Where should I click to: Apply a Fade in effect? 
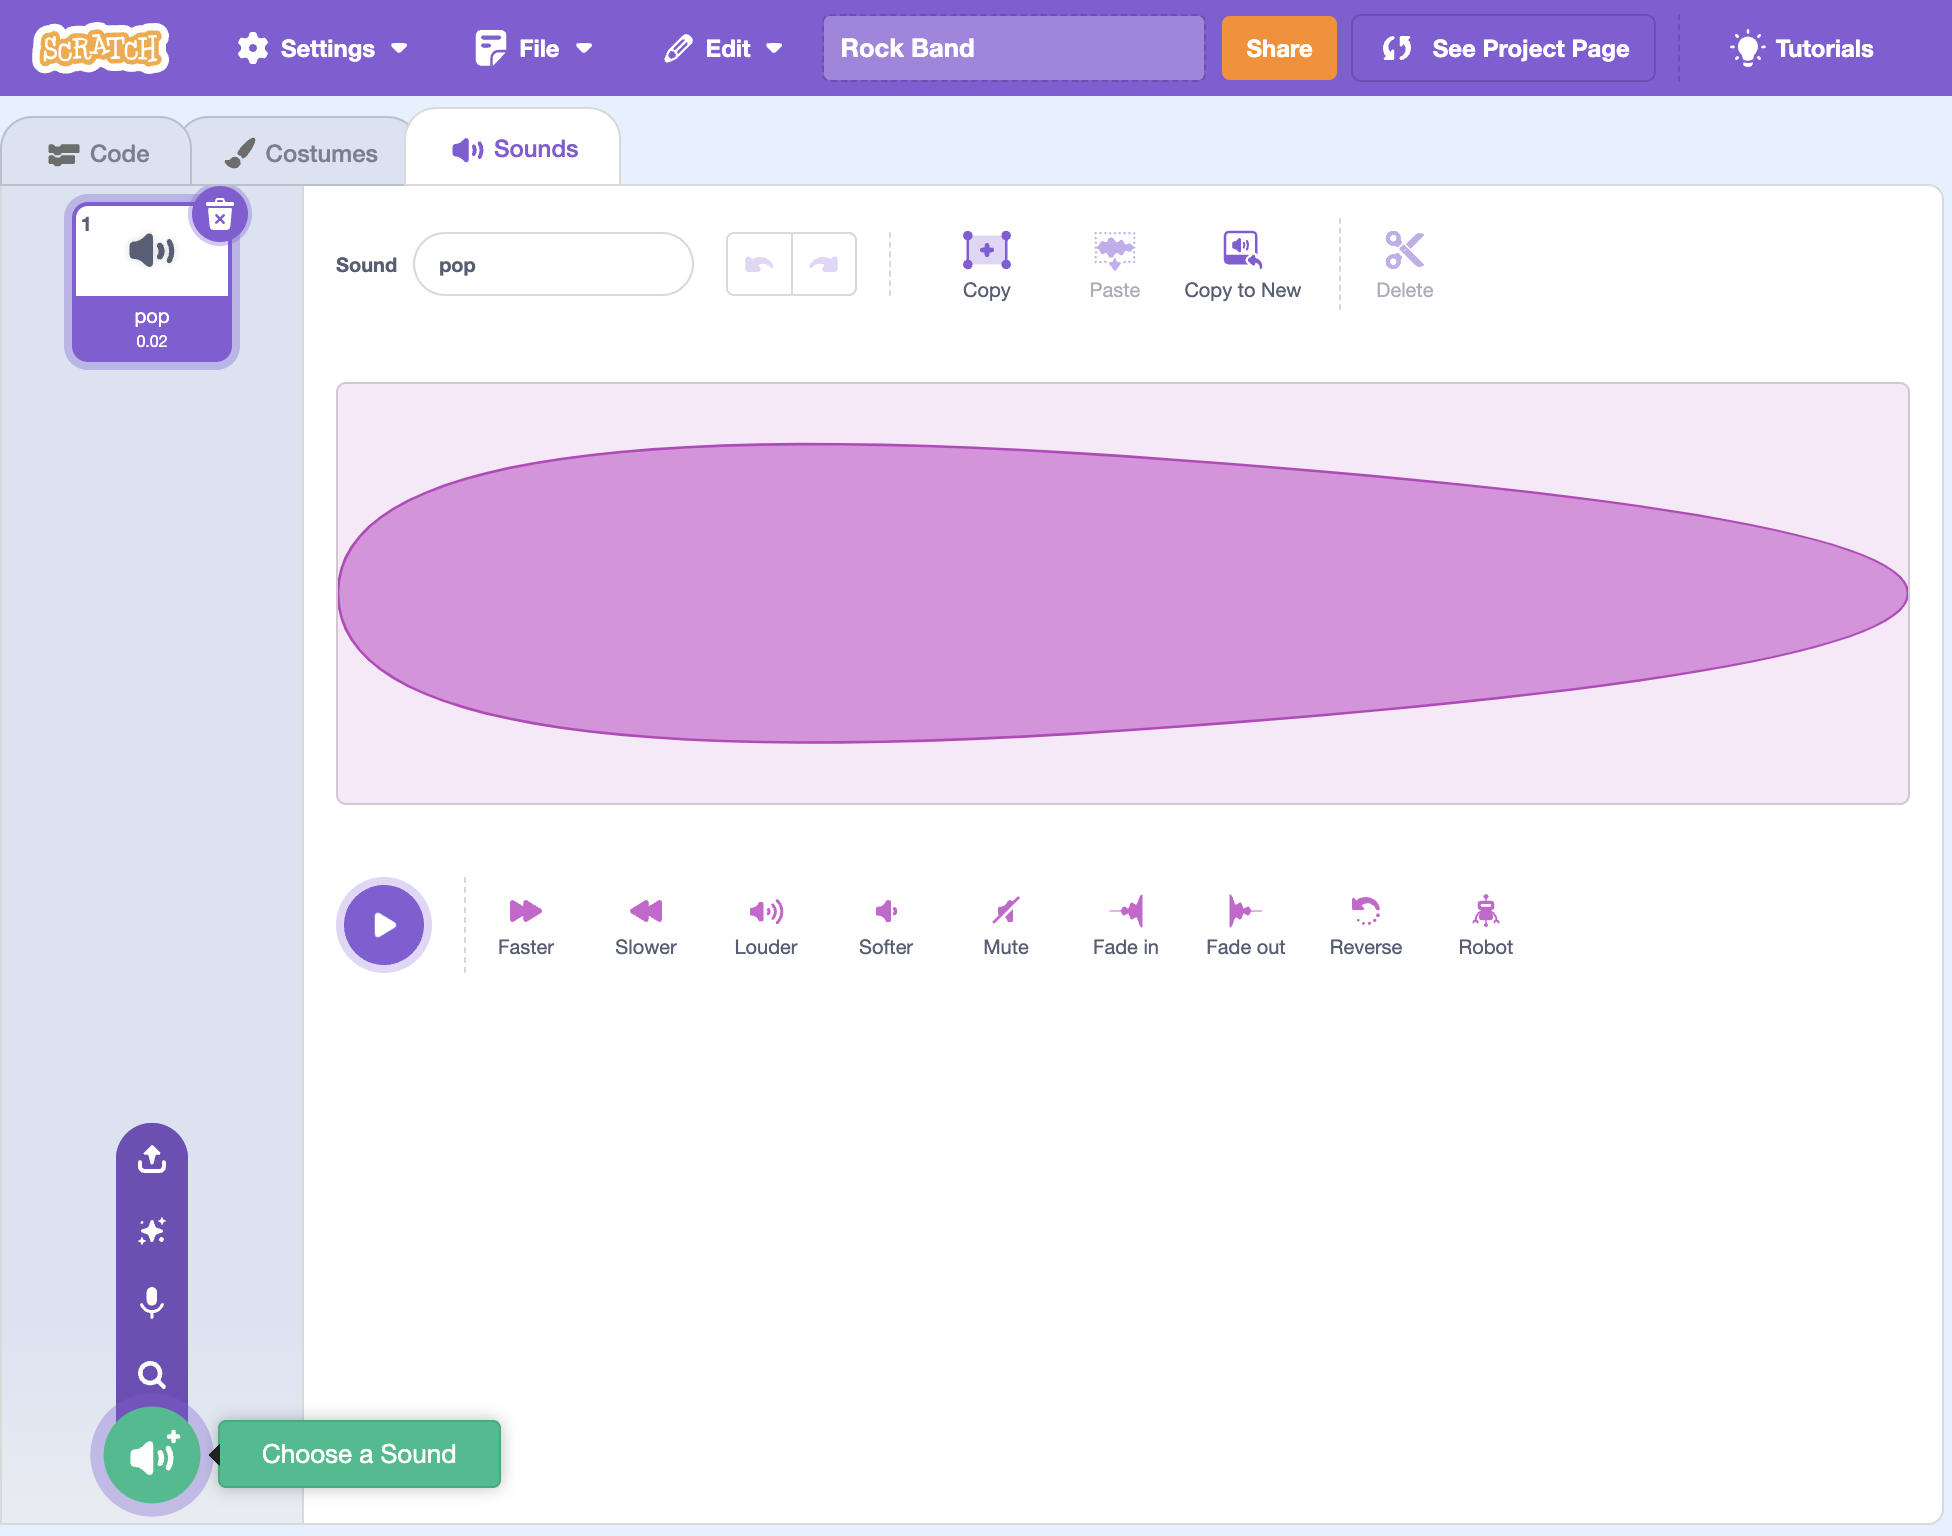(x=1125, y=924)
